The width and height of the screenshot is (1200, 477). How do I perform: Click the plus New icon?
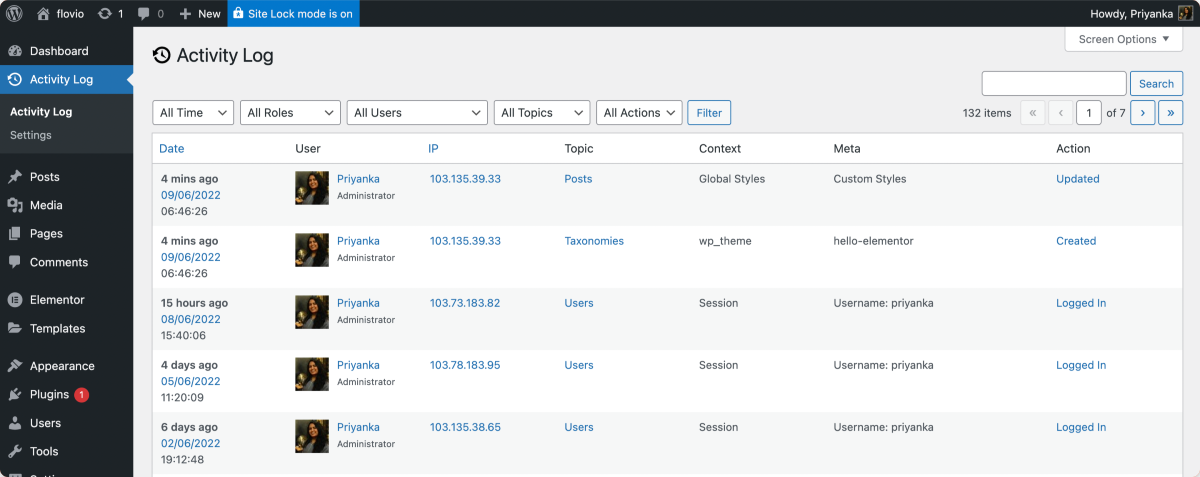click(x=185, y=14)
